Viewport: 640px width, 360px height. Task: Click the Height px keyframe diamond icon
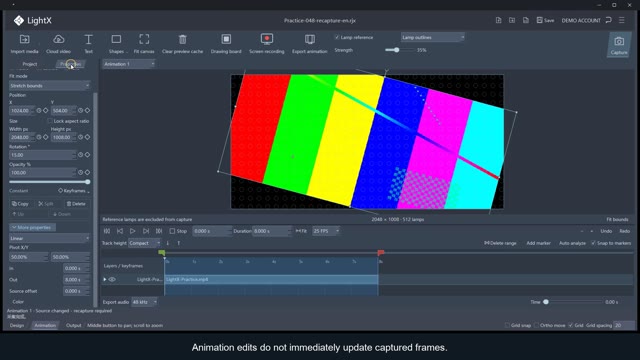tap(87, 137)
